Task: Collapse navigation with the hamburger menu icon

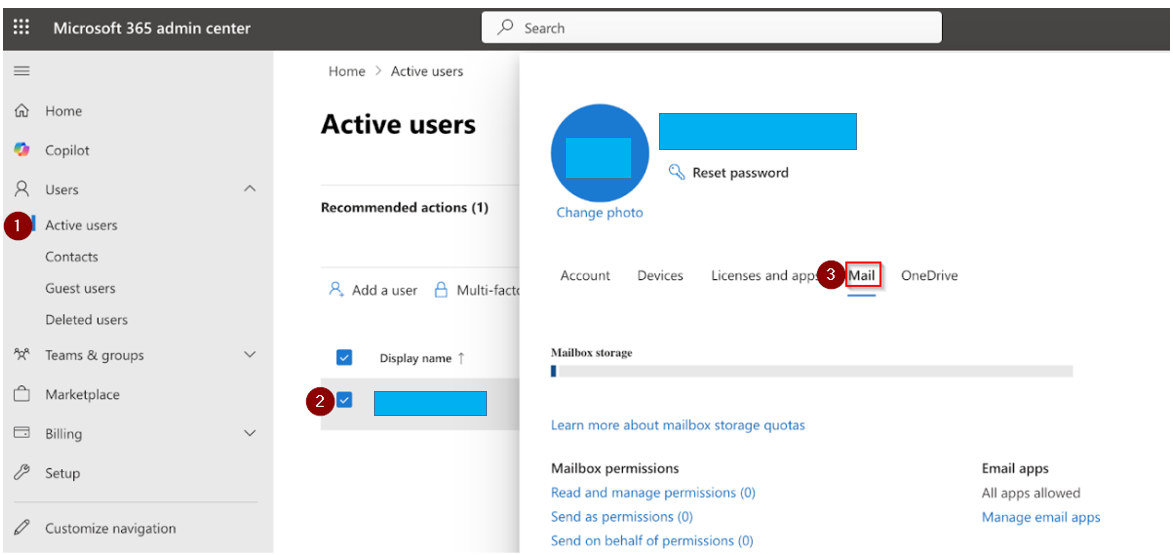Action: click(x=22, y=71)
